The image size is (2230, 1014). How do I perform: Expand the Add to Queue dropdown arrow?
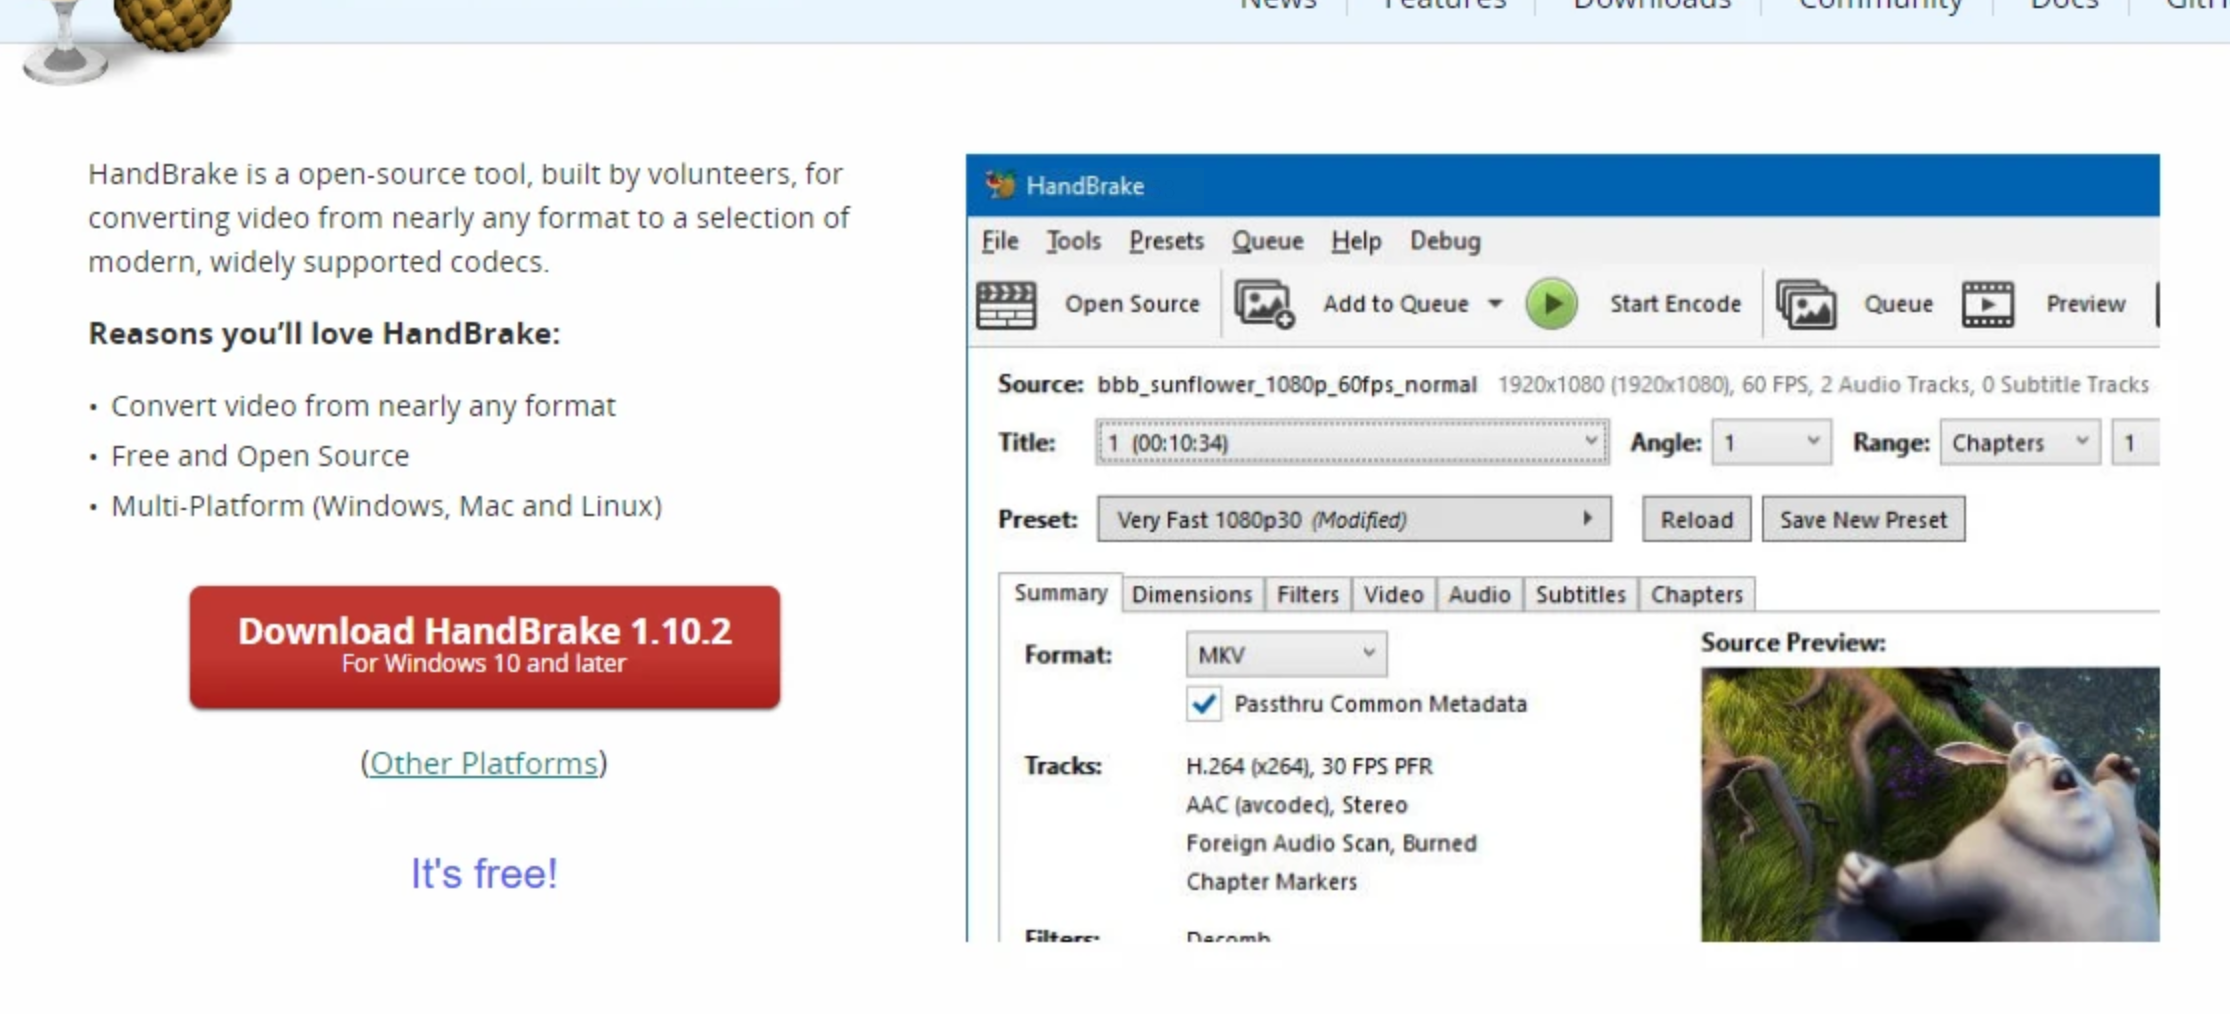tap(1495, 303)
